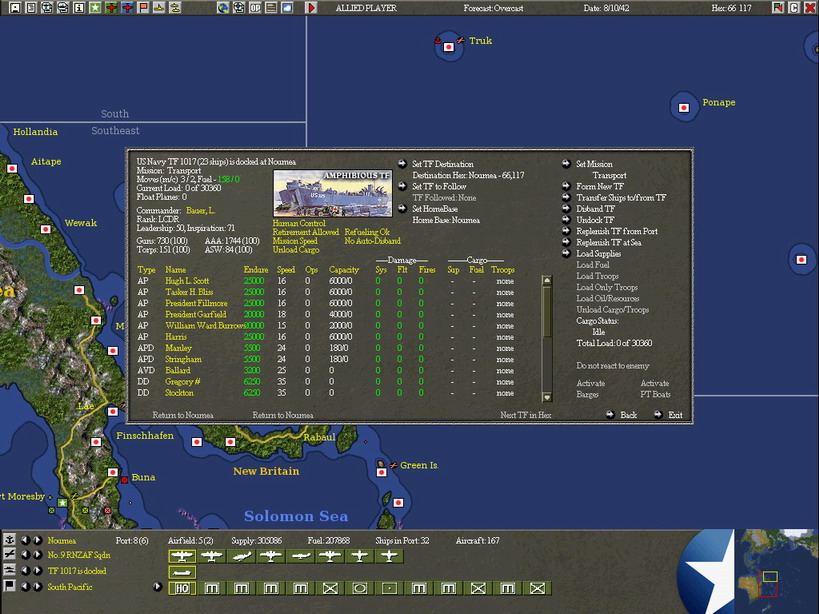The height and width of the screenshot is (614, 819).
Task: Click Undock TF
Action: click(595, 220)
